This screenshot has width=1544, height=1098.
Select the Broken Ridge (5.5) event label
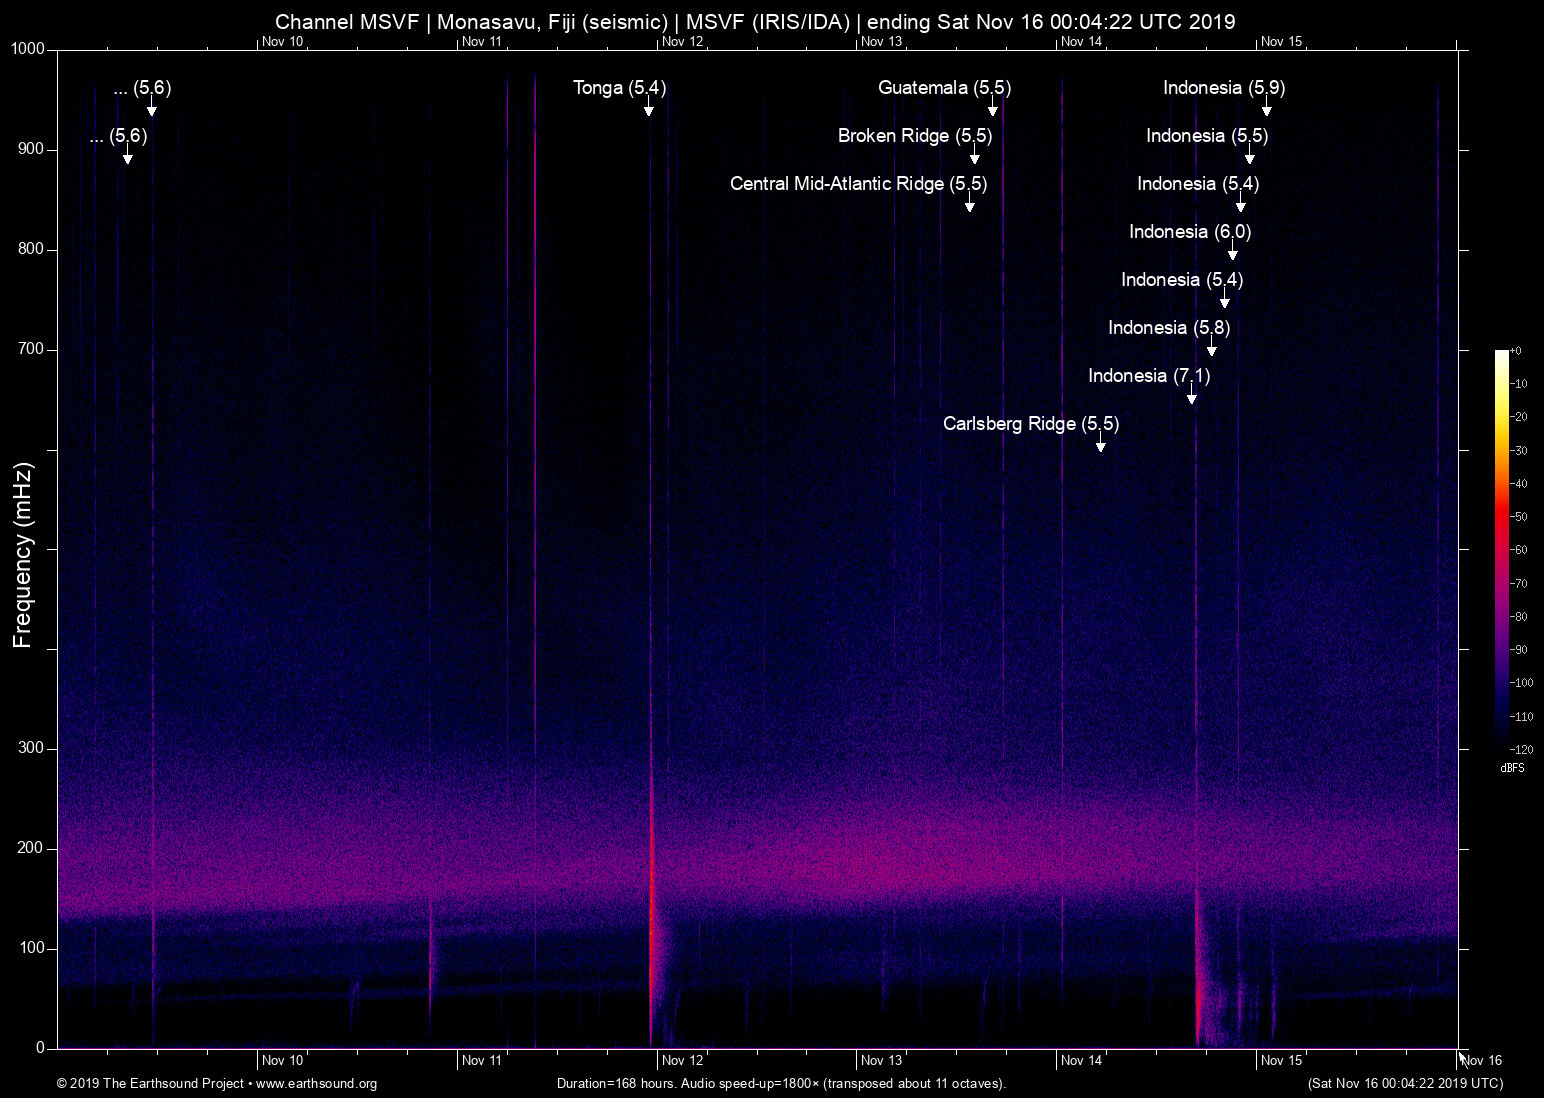[x=915, y=136]
